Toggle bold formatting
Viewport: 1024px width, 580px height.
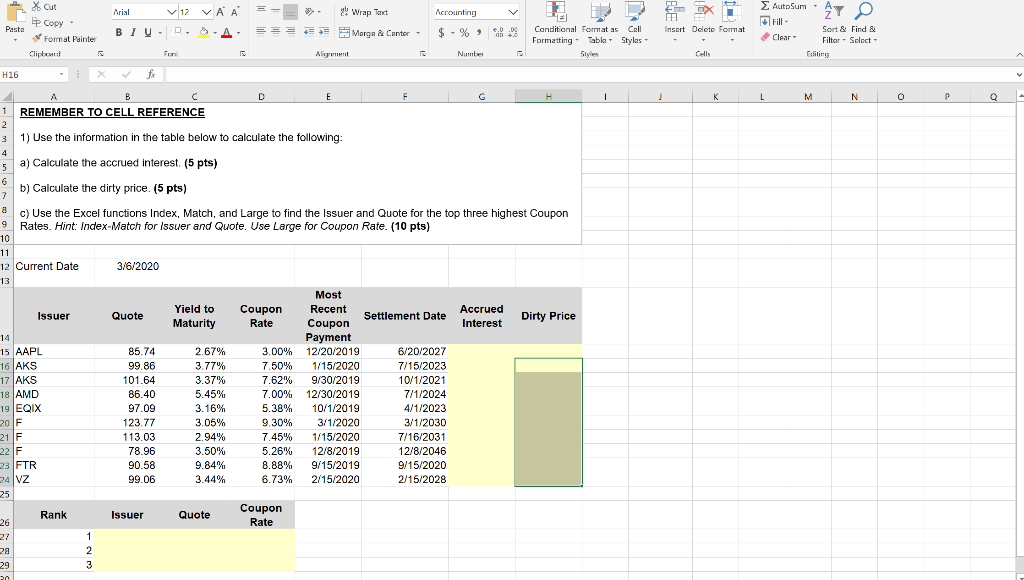click(x=117, y=33)
